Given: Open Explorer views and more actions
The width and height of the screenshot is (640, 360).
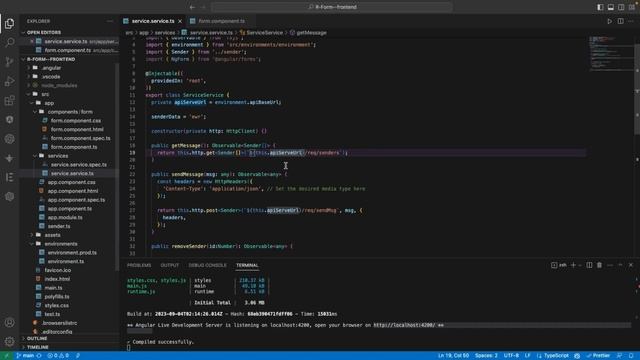Looking at the screenshot, I should [x=110, y=21].
